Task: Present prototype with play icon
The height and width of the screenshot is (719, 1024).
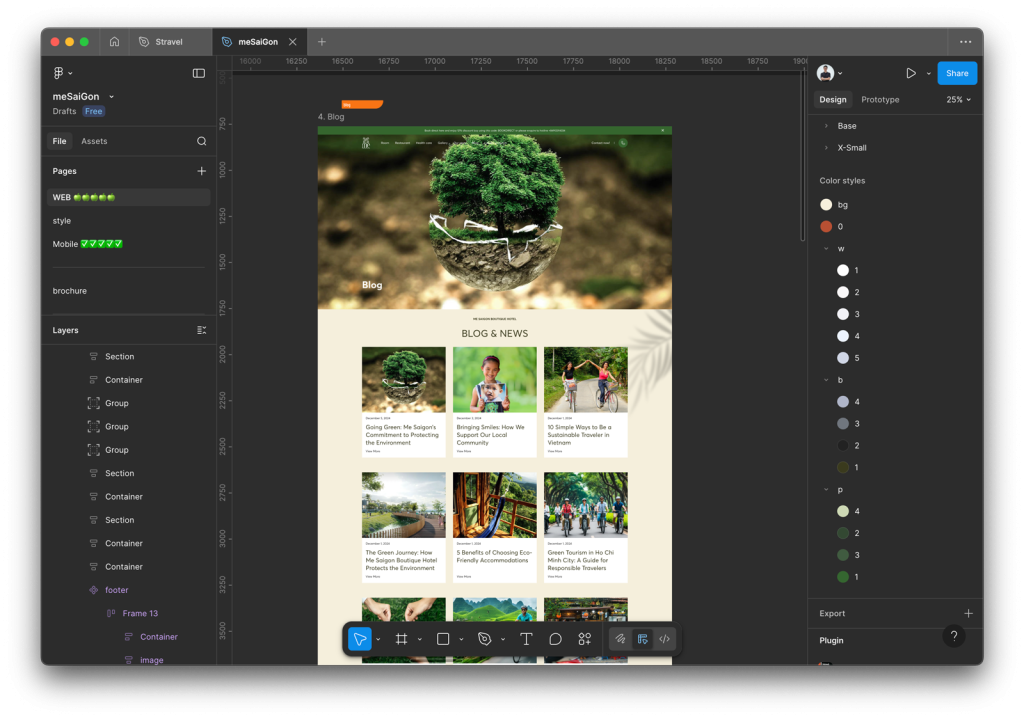Action: pos(910,73)
